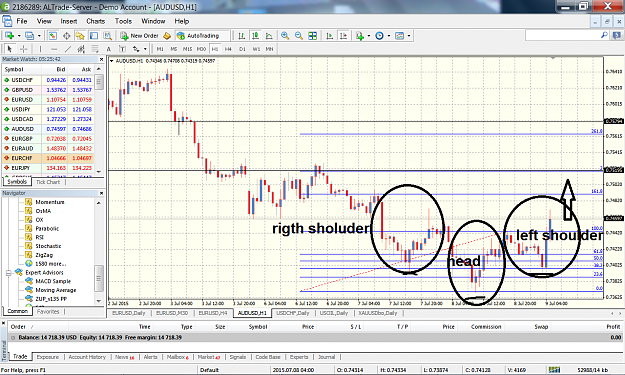Select the Stochastic indicator in Navigator
Screen dimensions: 625x375
coord(48,246)
